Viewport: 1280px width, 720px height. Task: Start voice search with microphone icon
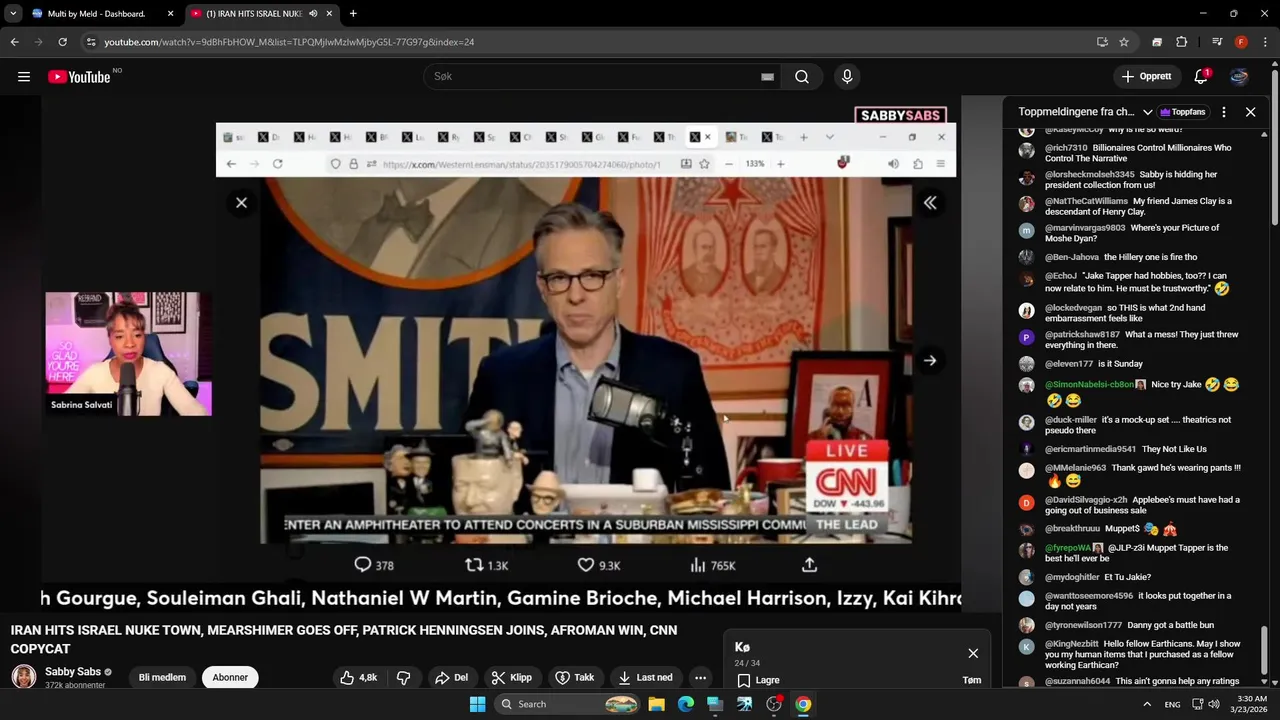pyautogui.click(x=847, y=77)
